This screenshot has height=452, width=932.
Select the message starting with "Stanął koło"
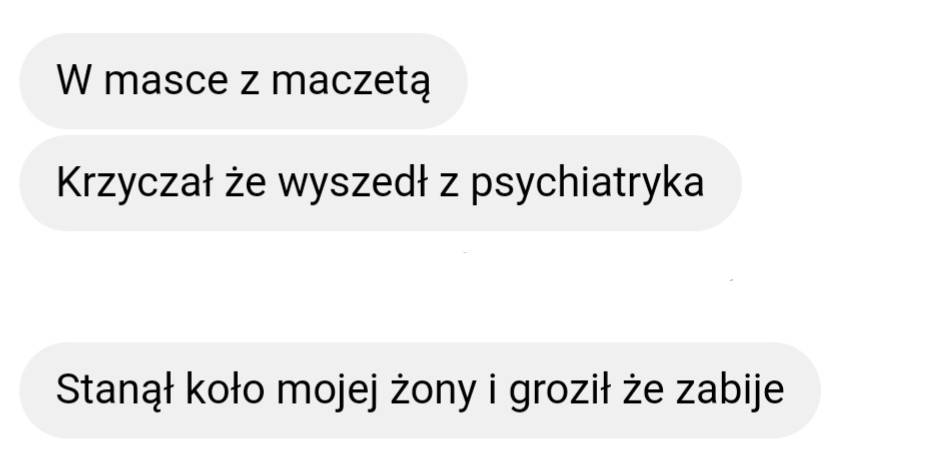tap(420, 390)
